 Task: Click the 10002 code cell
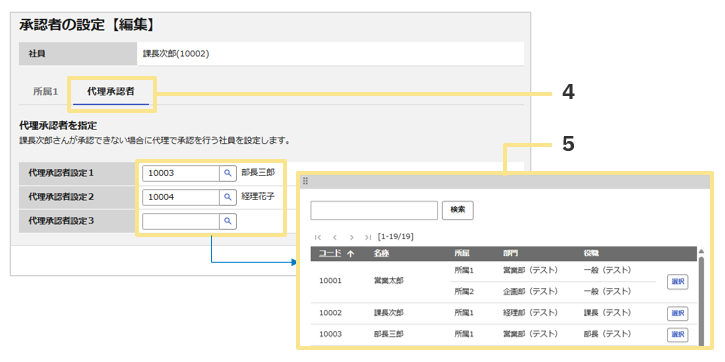pos(331,313)
